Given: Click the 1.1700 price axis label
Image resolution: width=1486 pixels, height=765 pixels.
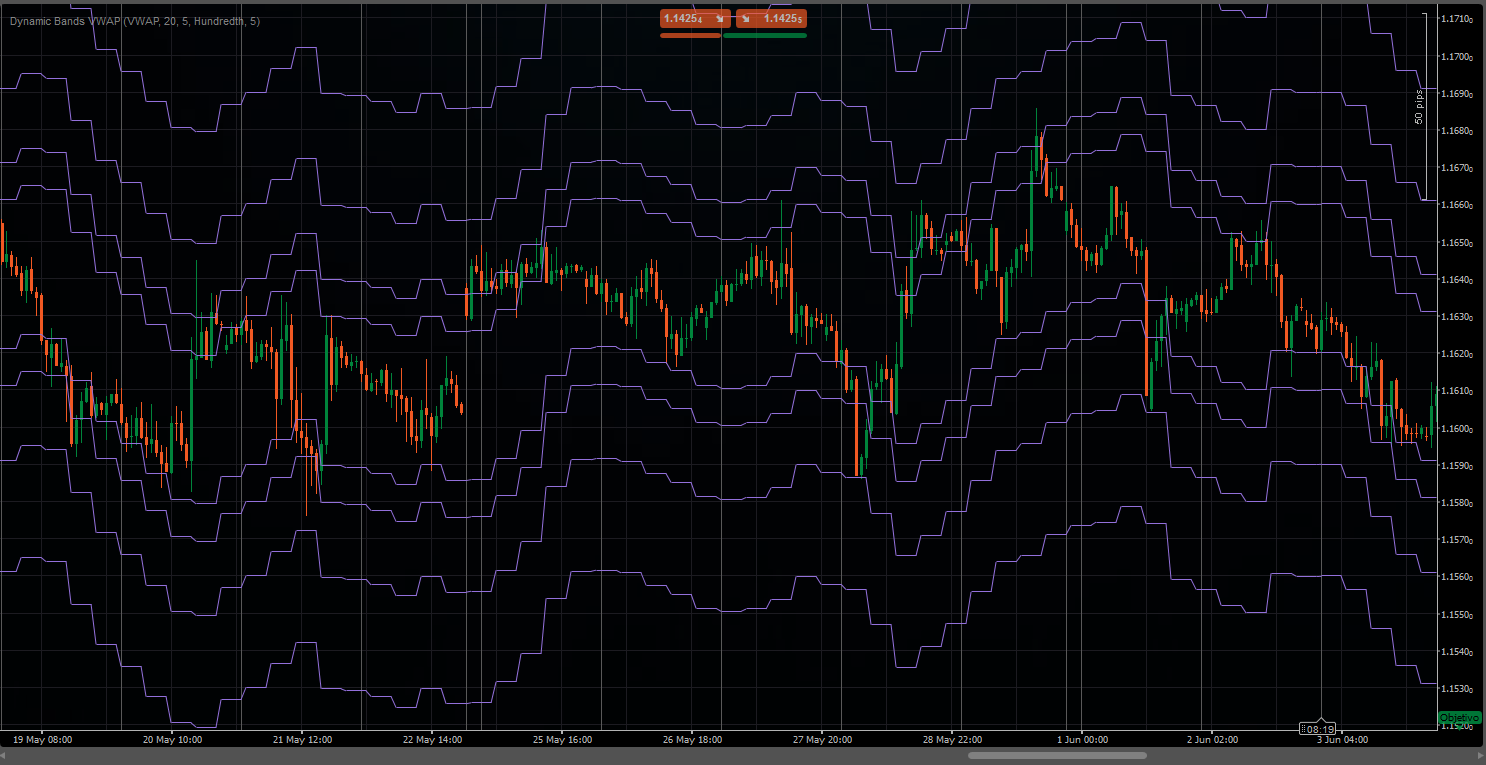Looking at the screenshot, I should tap(1457, 57).
